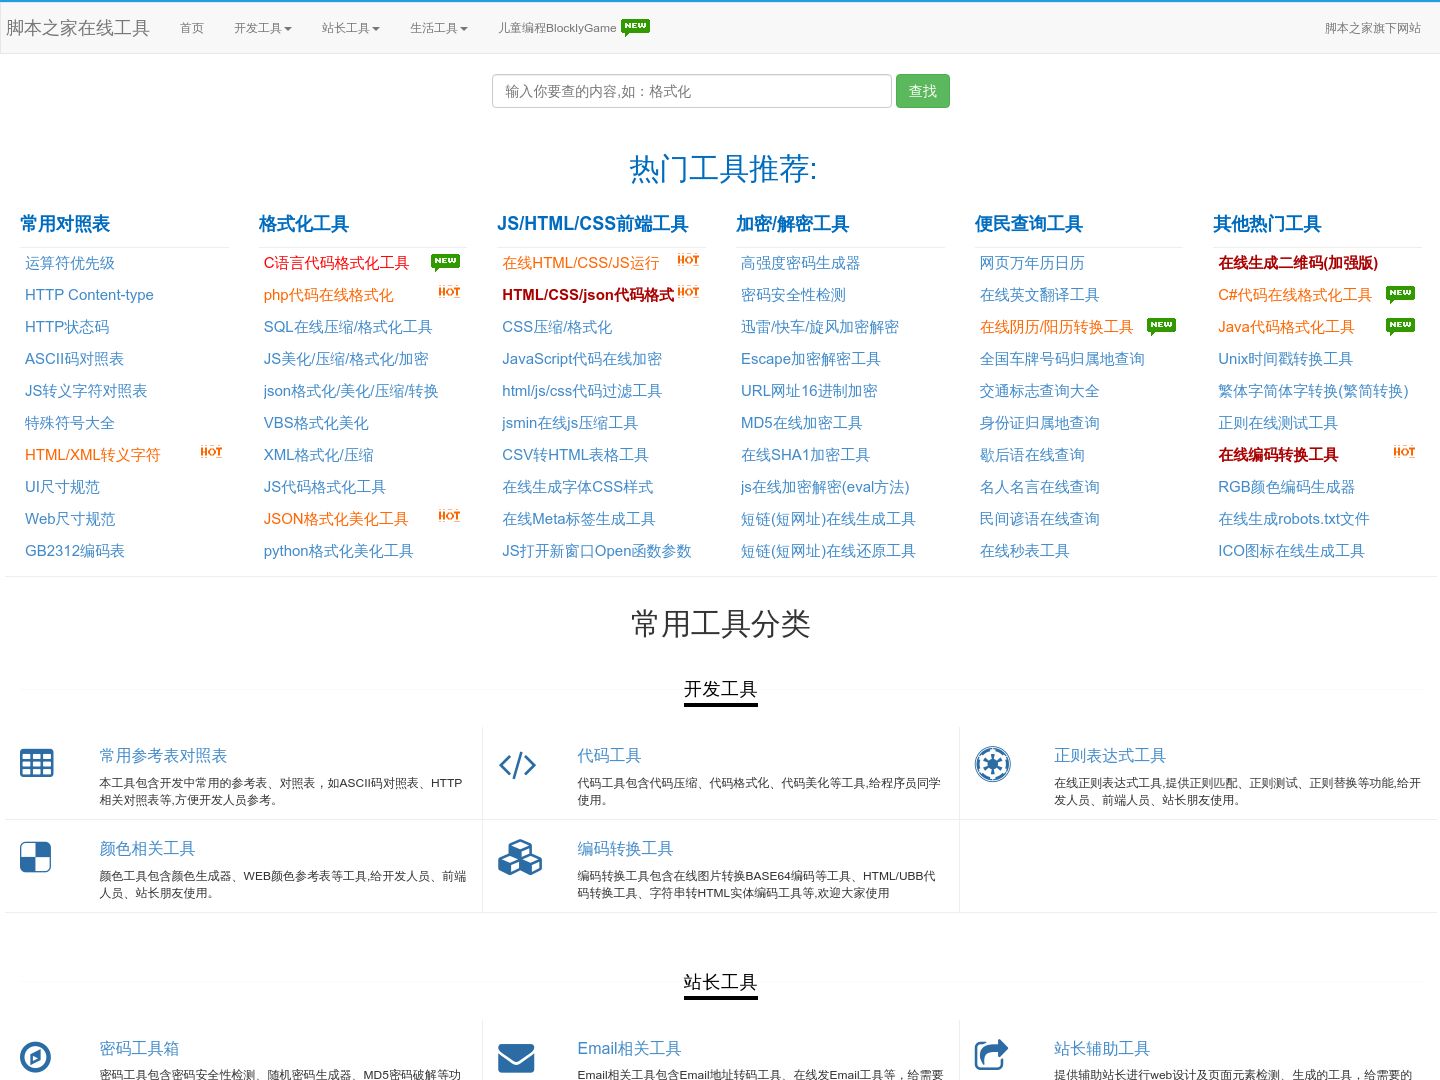This screenshot has width=1440, height=1080.
Task: Click the NEW badge beside 在线阴历/阳历转换工具
Action: coord(1161,326)
